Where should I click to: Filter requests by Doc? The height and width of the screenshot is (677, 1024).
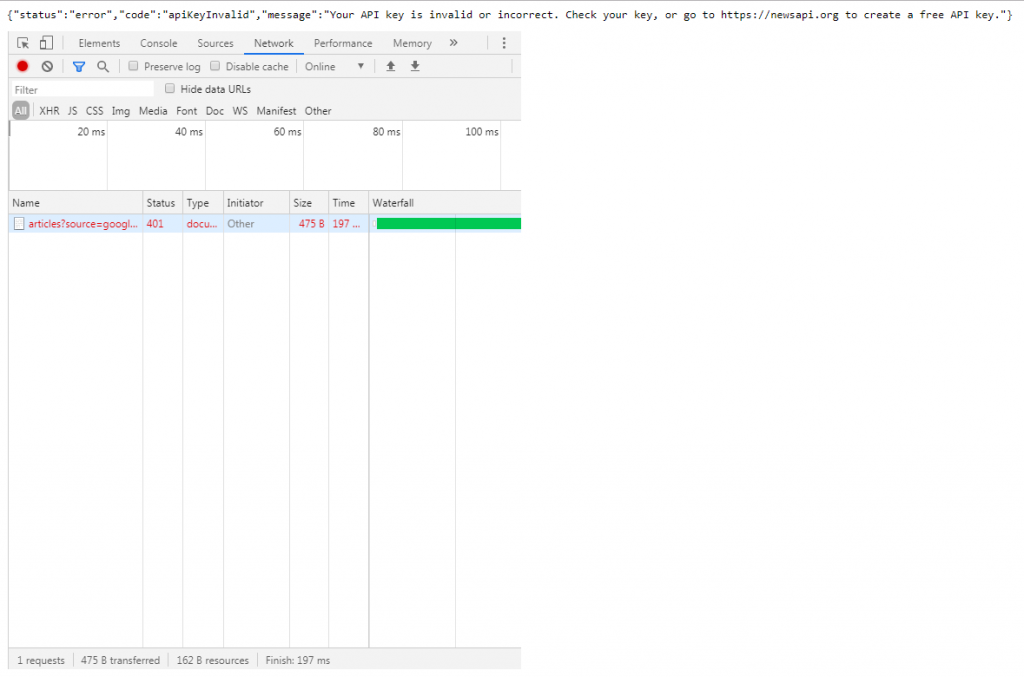click(215, 111)
